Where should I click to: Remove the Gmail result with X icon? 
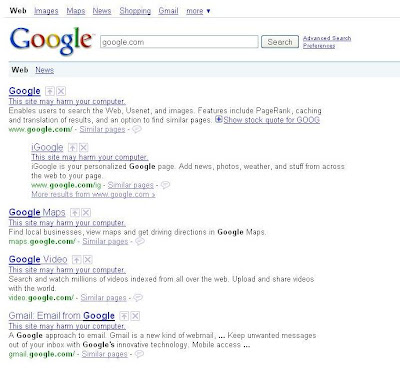tap(135, 316)
